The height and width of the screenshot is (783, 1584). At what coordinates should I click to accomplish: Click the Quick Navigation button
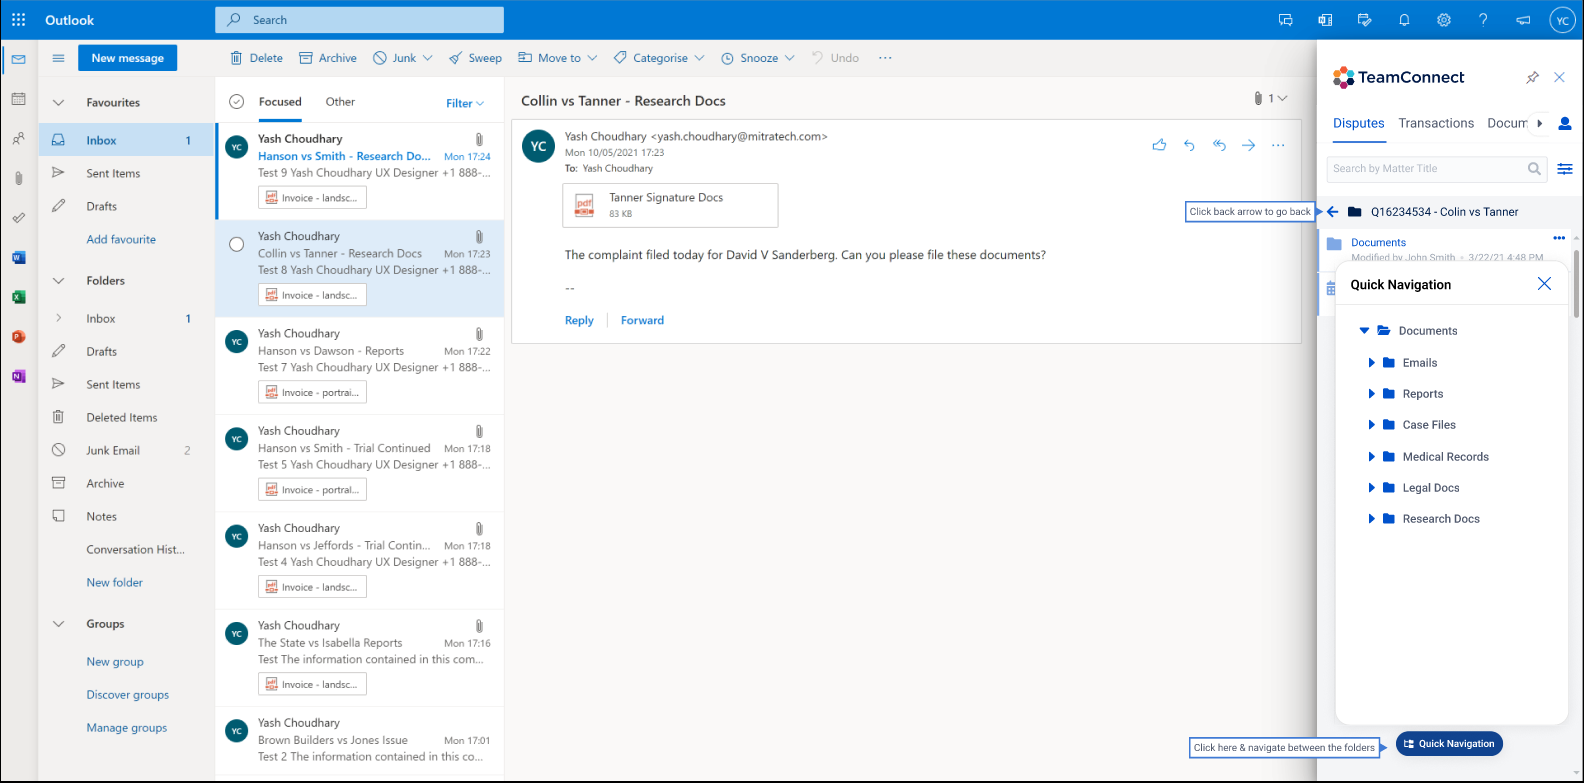pyautogui.click(x=1449, y=744)
